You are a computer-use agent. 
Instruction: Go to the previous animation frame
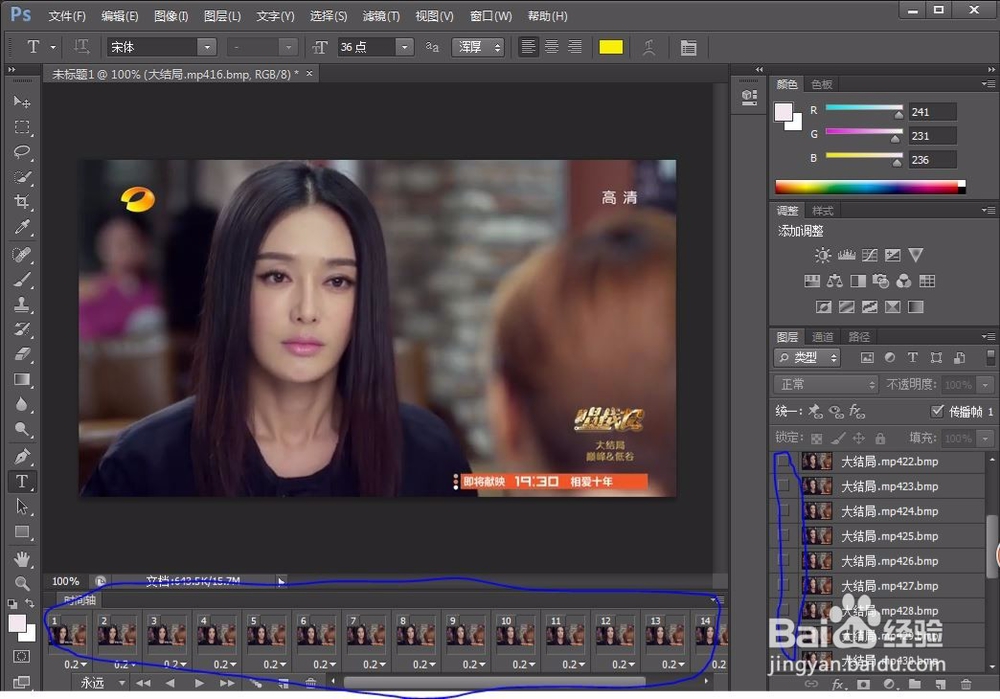pyautogui.click(x=170, y=683)
